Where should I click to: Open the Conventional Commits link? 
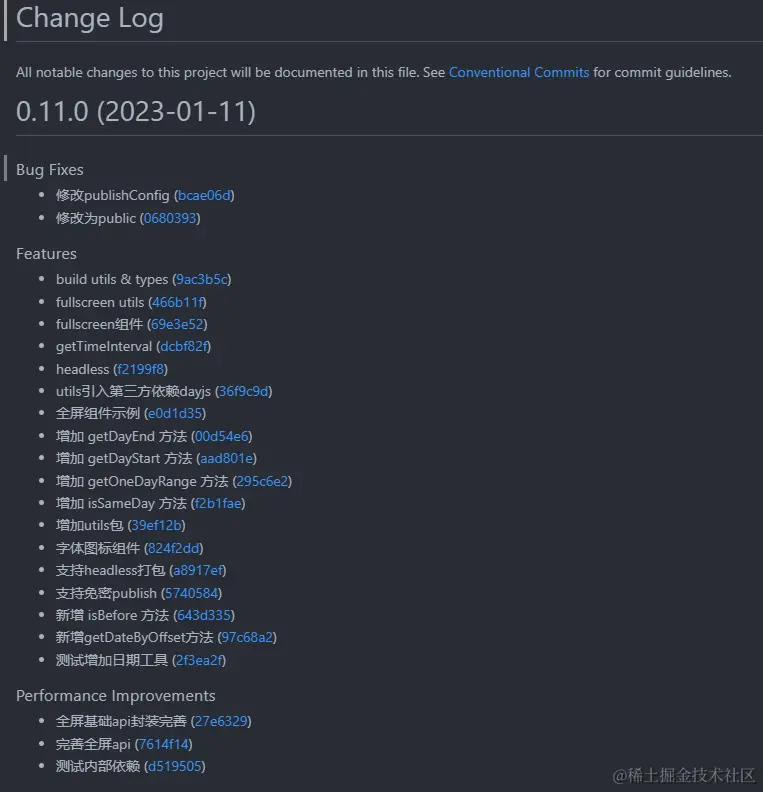[x=519, y=72]
